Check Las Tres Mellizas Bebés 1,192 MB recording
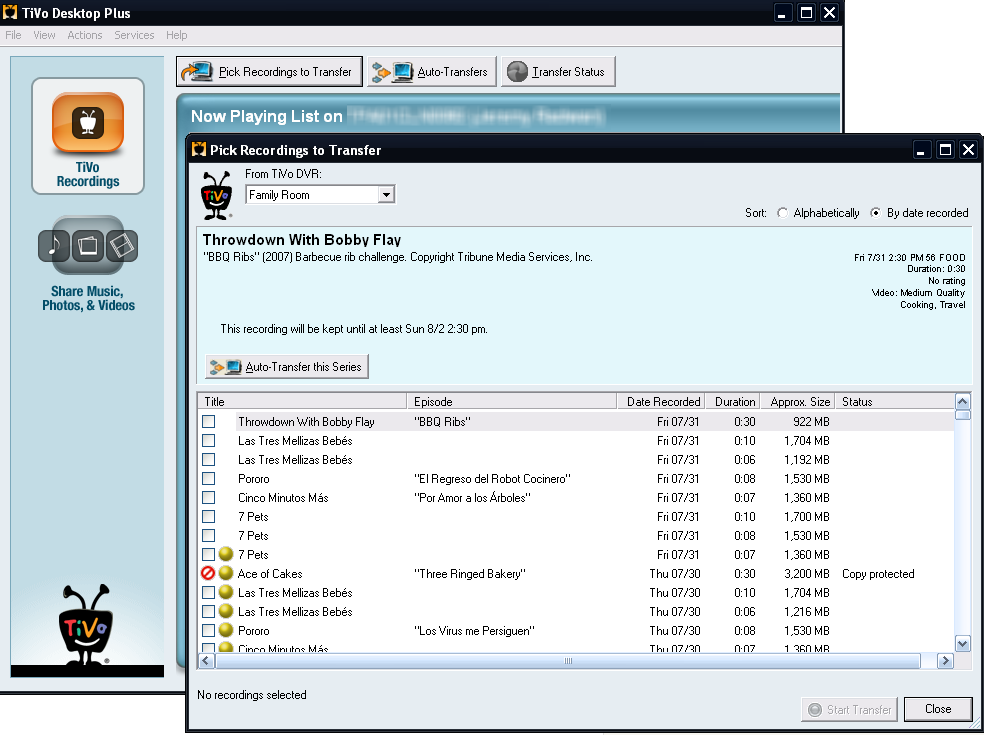This screenshot has height=735, width=987. click(208, 459)
